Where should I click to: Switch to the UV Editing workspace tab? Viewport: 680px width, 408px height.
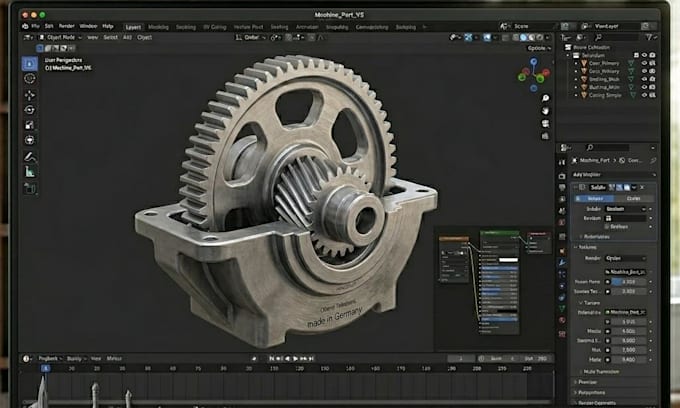pos(215,27)
